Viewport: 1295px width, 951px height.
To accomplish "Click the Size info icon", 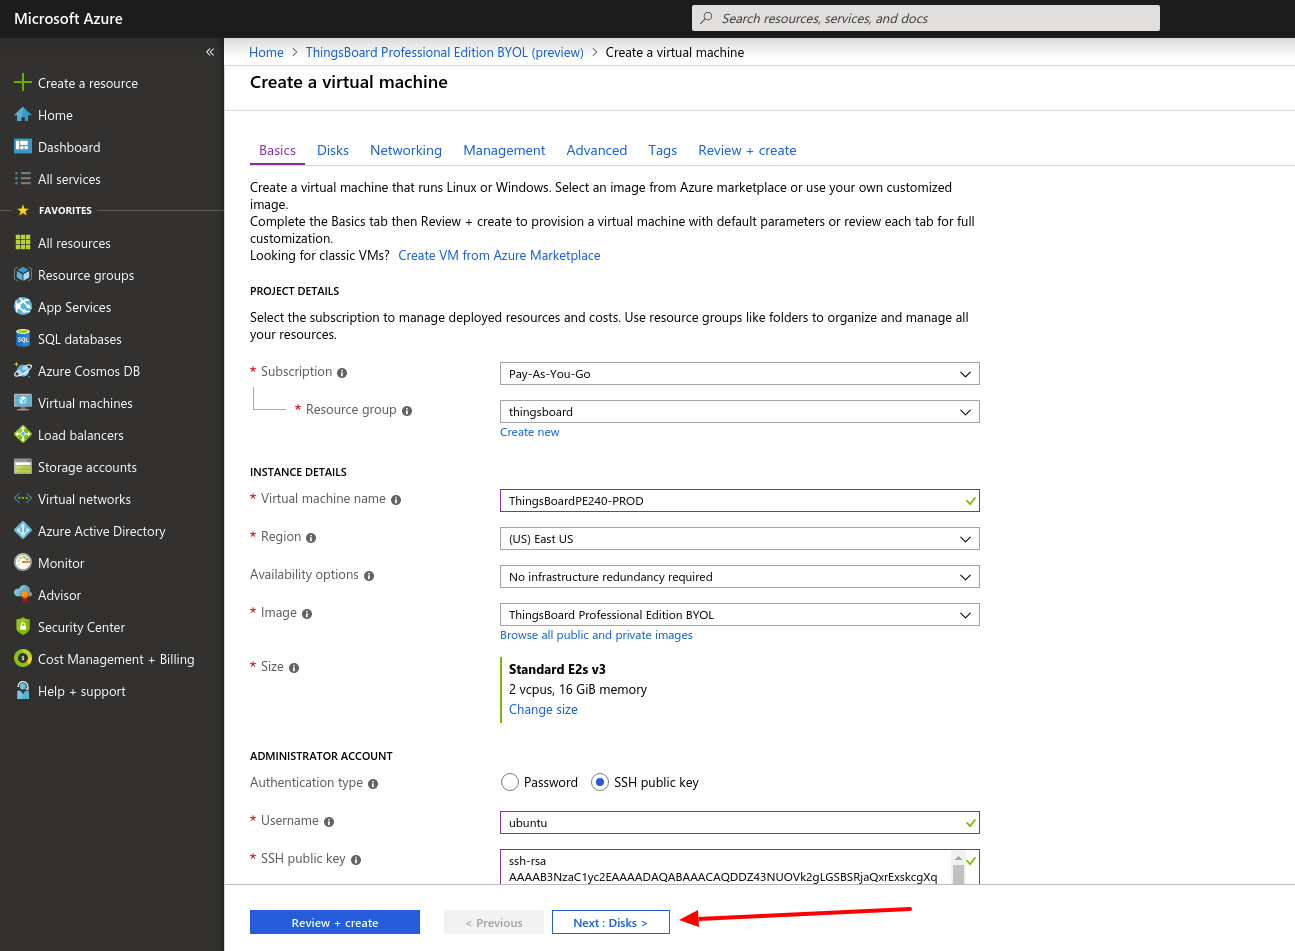I will point(294,668).
